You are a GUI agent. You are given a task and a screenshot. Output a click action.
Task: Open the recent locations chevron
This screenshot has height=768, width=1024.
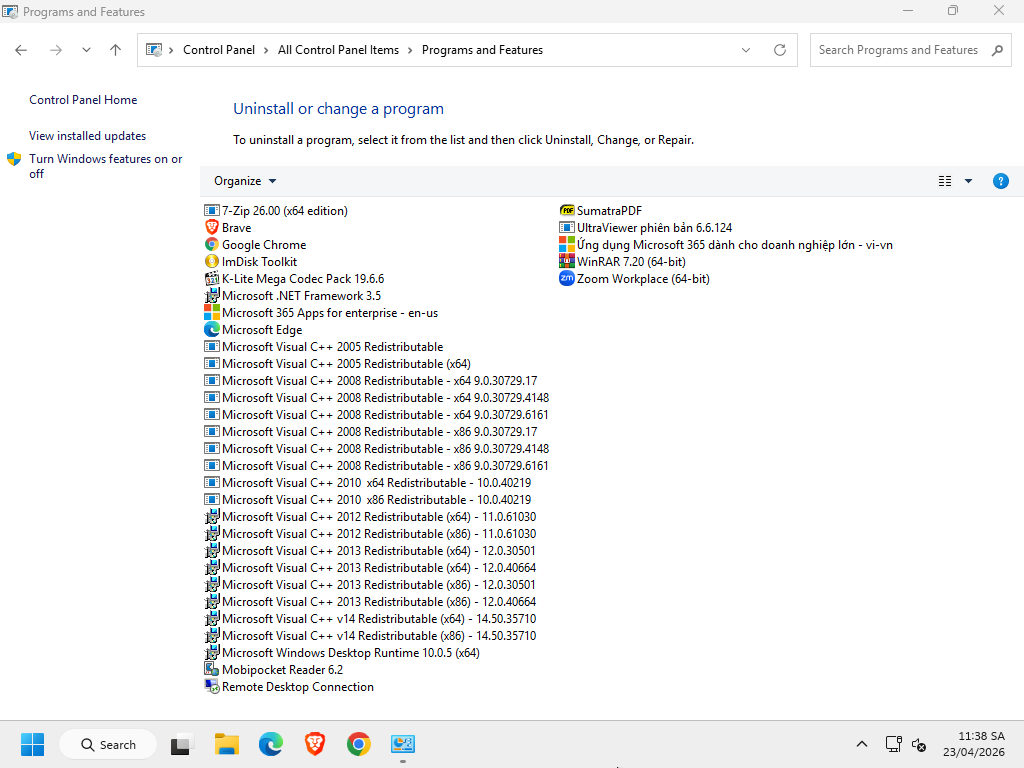86,50
